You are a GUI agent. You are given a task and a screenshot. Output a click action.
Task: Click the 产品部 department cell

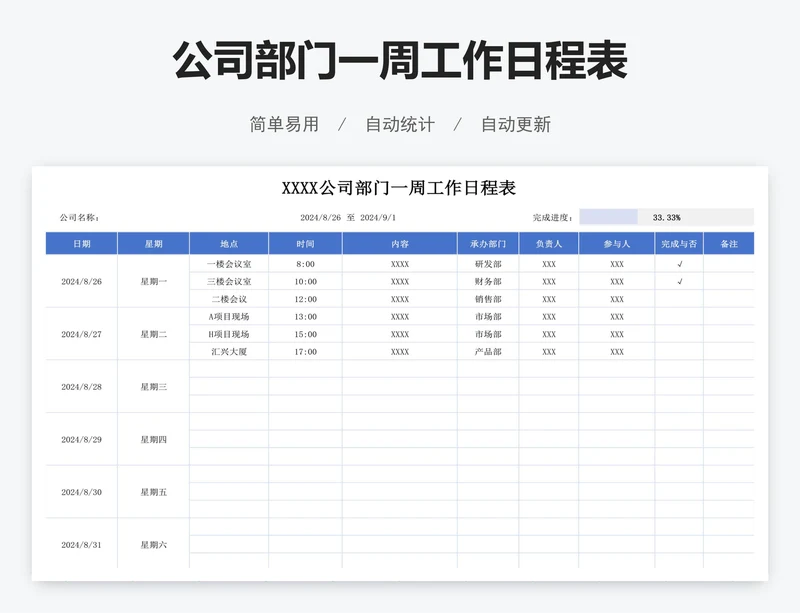488,352
